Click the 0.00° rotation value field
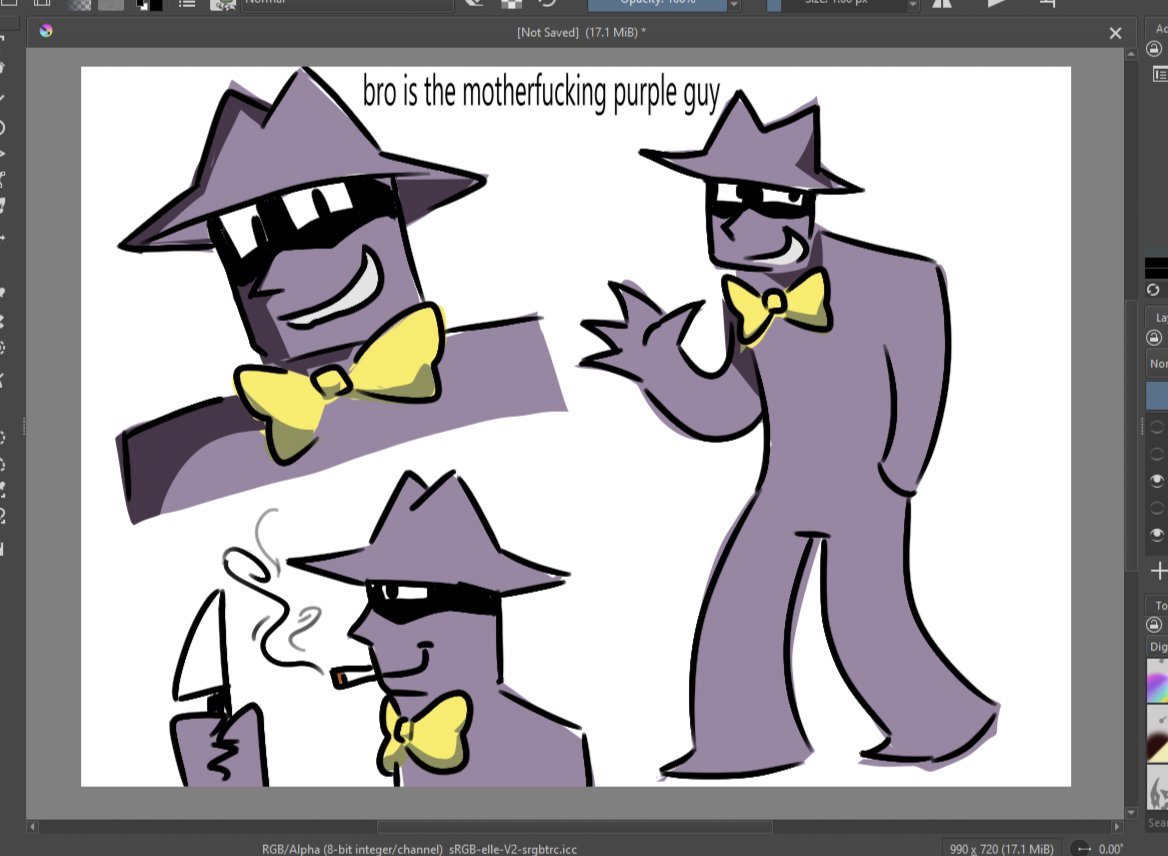 (x=1111, y=849)
